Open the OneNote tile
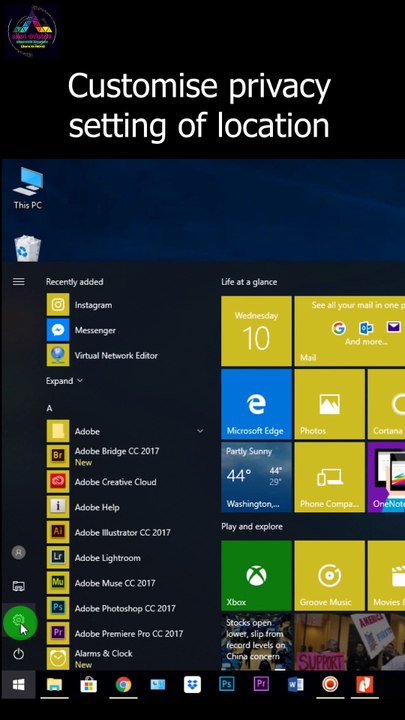The height and width of the screenshot is (720, 405). tap(386, 477)
